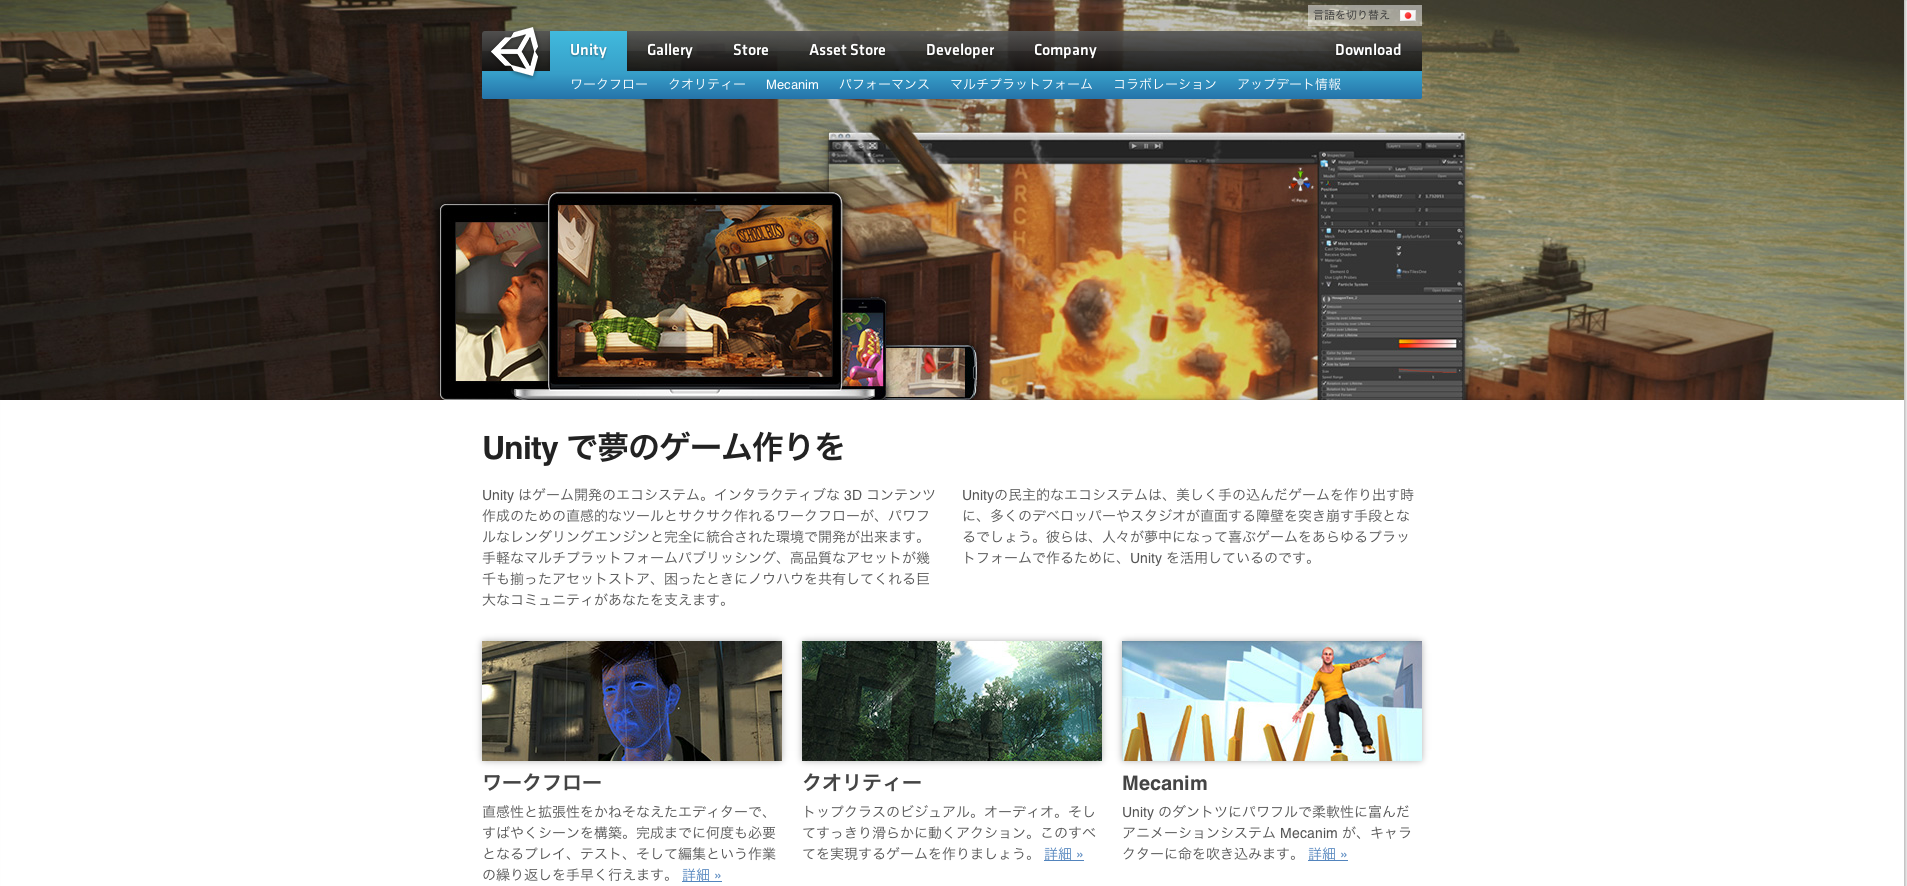Open ワークフロー in the blue submenu
1907x886 pixels.
click(x=609, y=85)
